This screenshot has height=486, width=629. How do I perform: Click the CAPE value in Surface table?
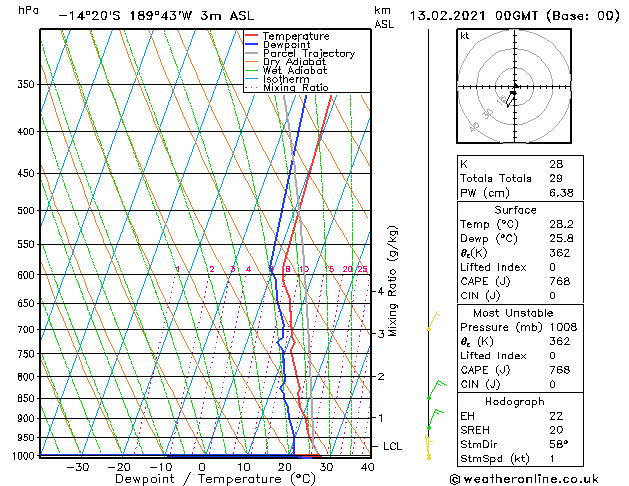click(560, 281)
